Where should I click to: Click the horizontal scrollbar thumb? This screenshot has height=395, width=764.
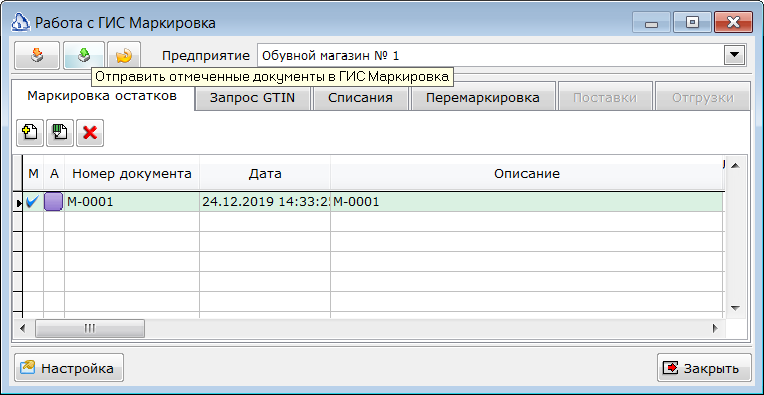coord(90,328)
